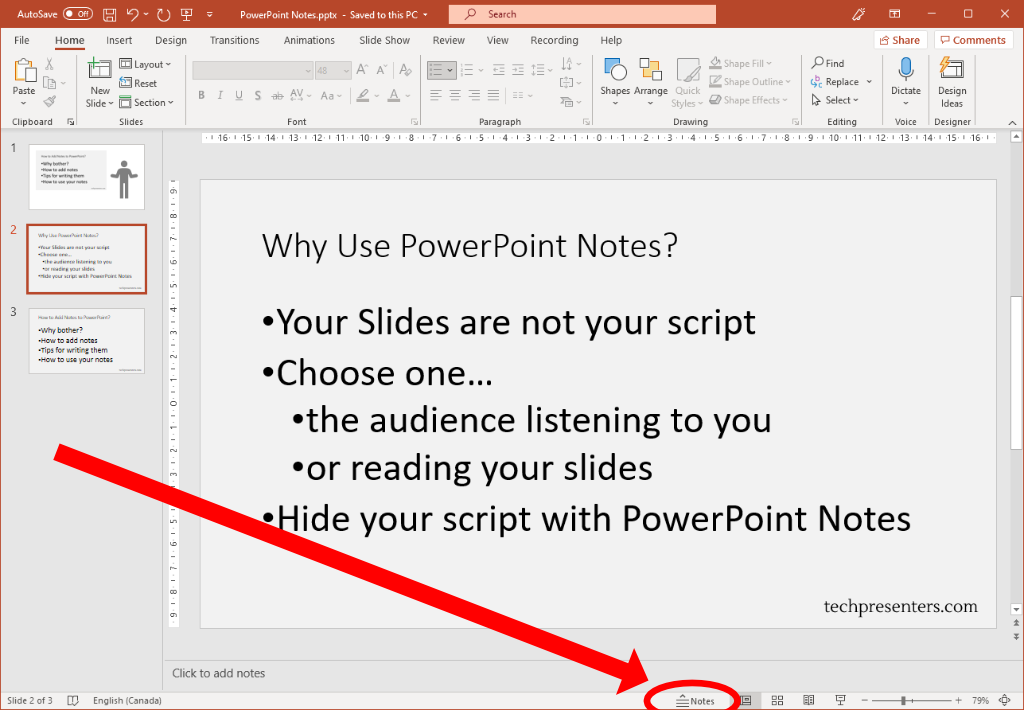
Task: Add a New Slide
Action: click(x=99, y=84)
